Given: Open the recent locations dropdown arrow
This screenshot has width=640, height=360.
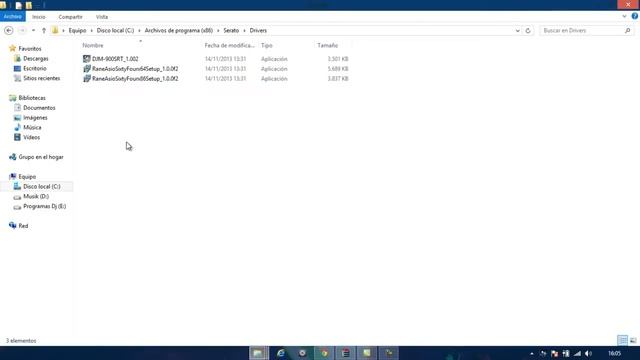Looking at the screenshot, I should click(33, 31).
